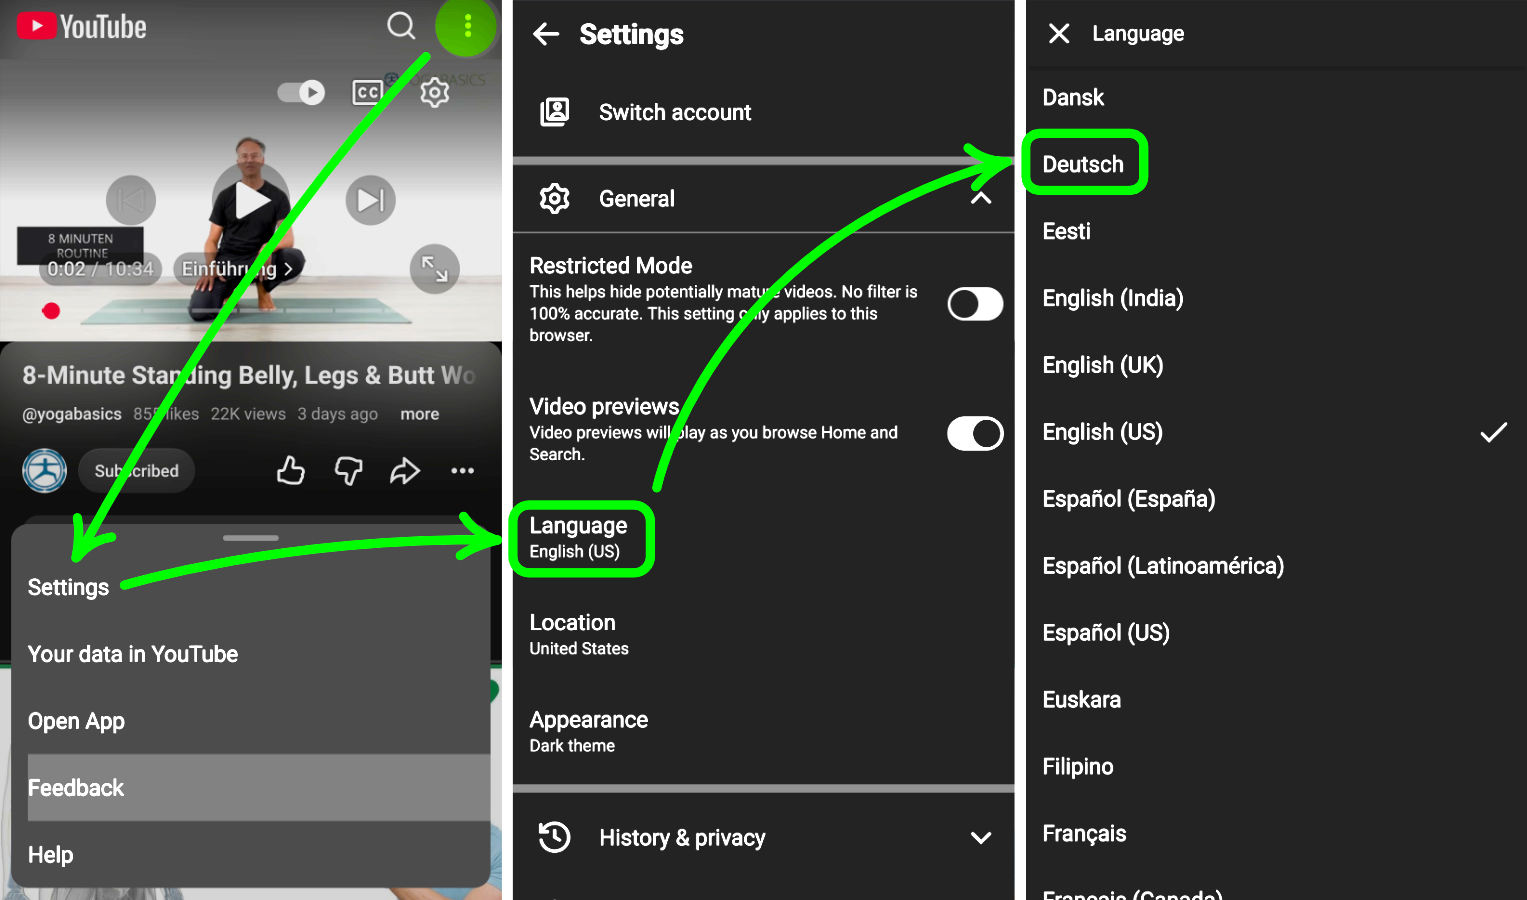Image resolution: width=1527 pixels, height=900 pixels.
Task: Click the Subscribed button
Action: (137, 471)
